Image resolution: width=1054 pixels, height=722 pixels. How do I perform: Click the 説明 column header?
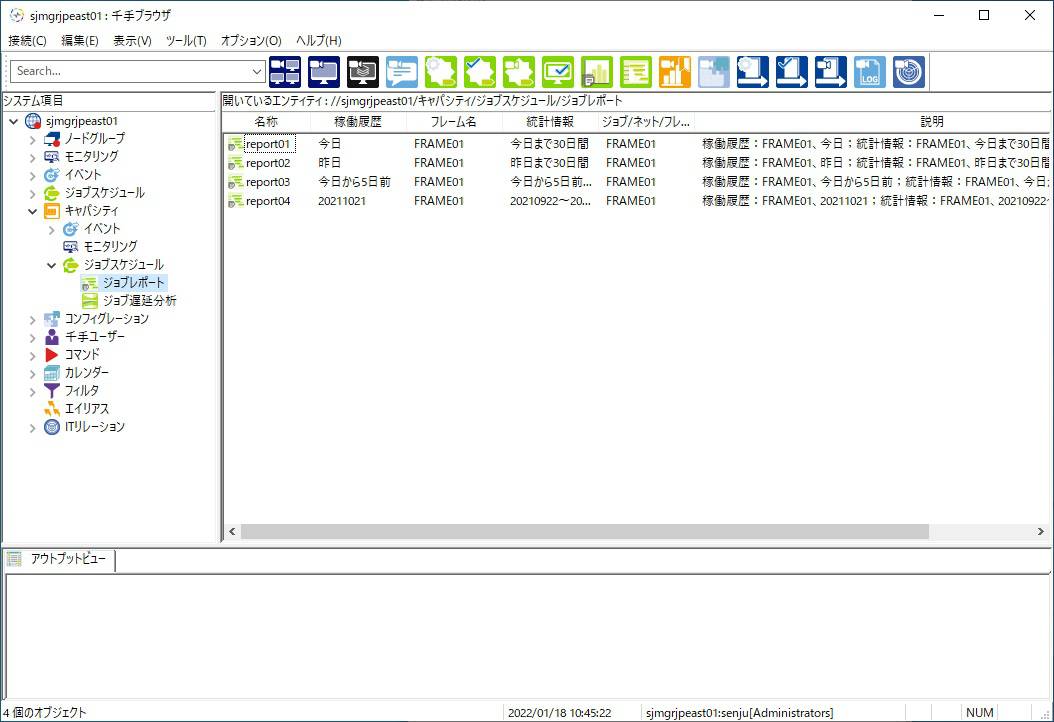point(932,122)
